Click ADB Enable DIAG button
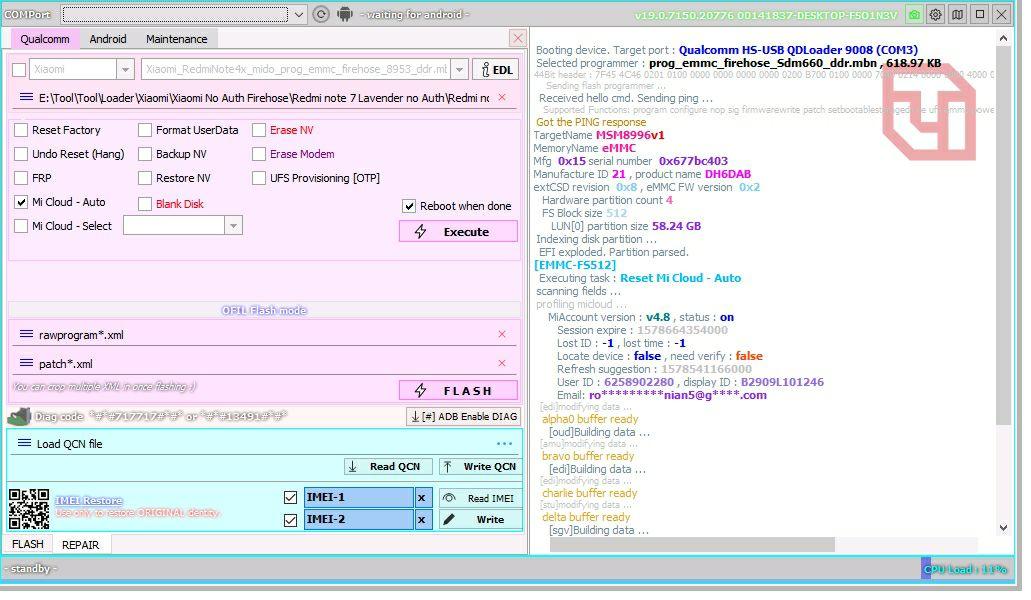Viewport: 1031px width, 600px height. tap(464, 417)
